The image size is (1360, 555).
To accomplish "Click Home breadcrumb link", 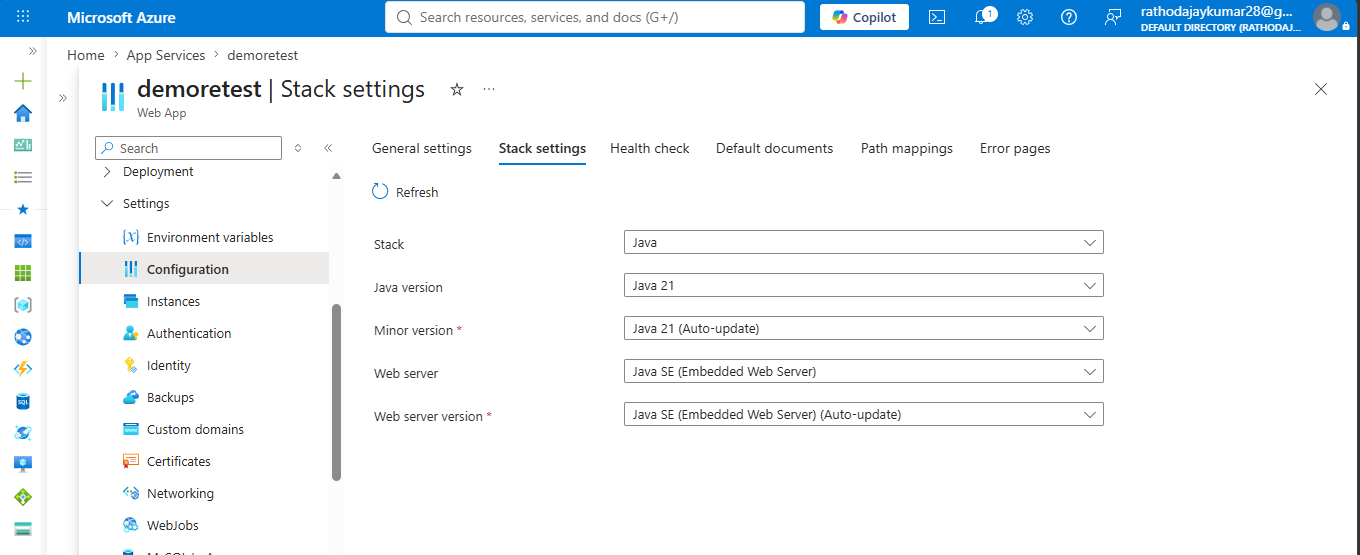I will [x=86, y=55].
